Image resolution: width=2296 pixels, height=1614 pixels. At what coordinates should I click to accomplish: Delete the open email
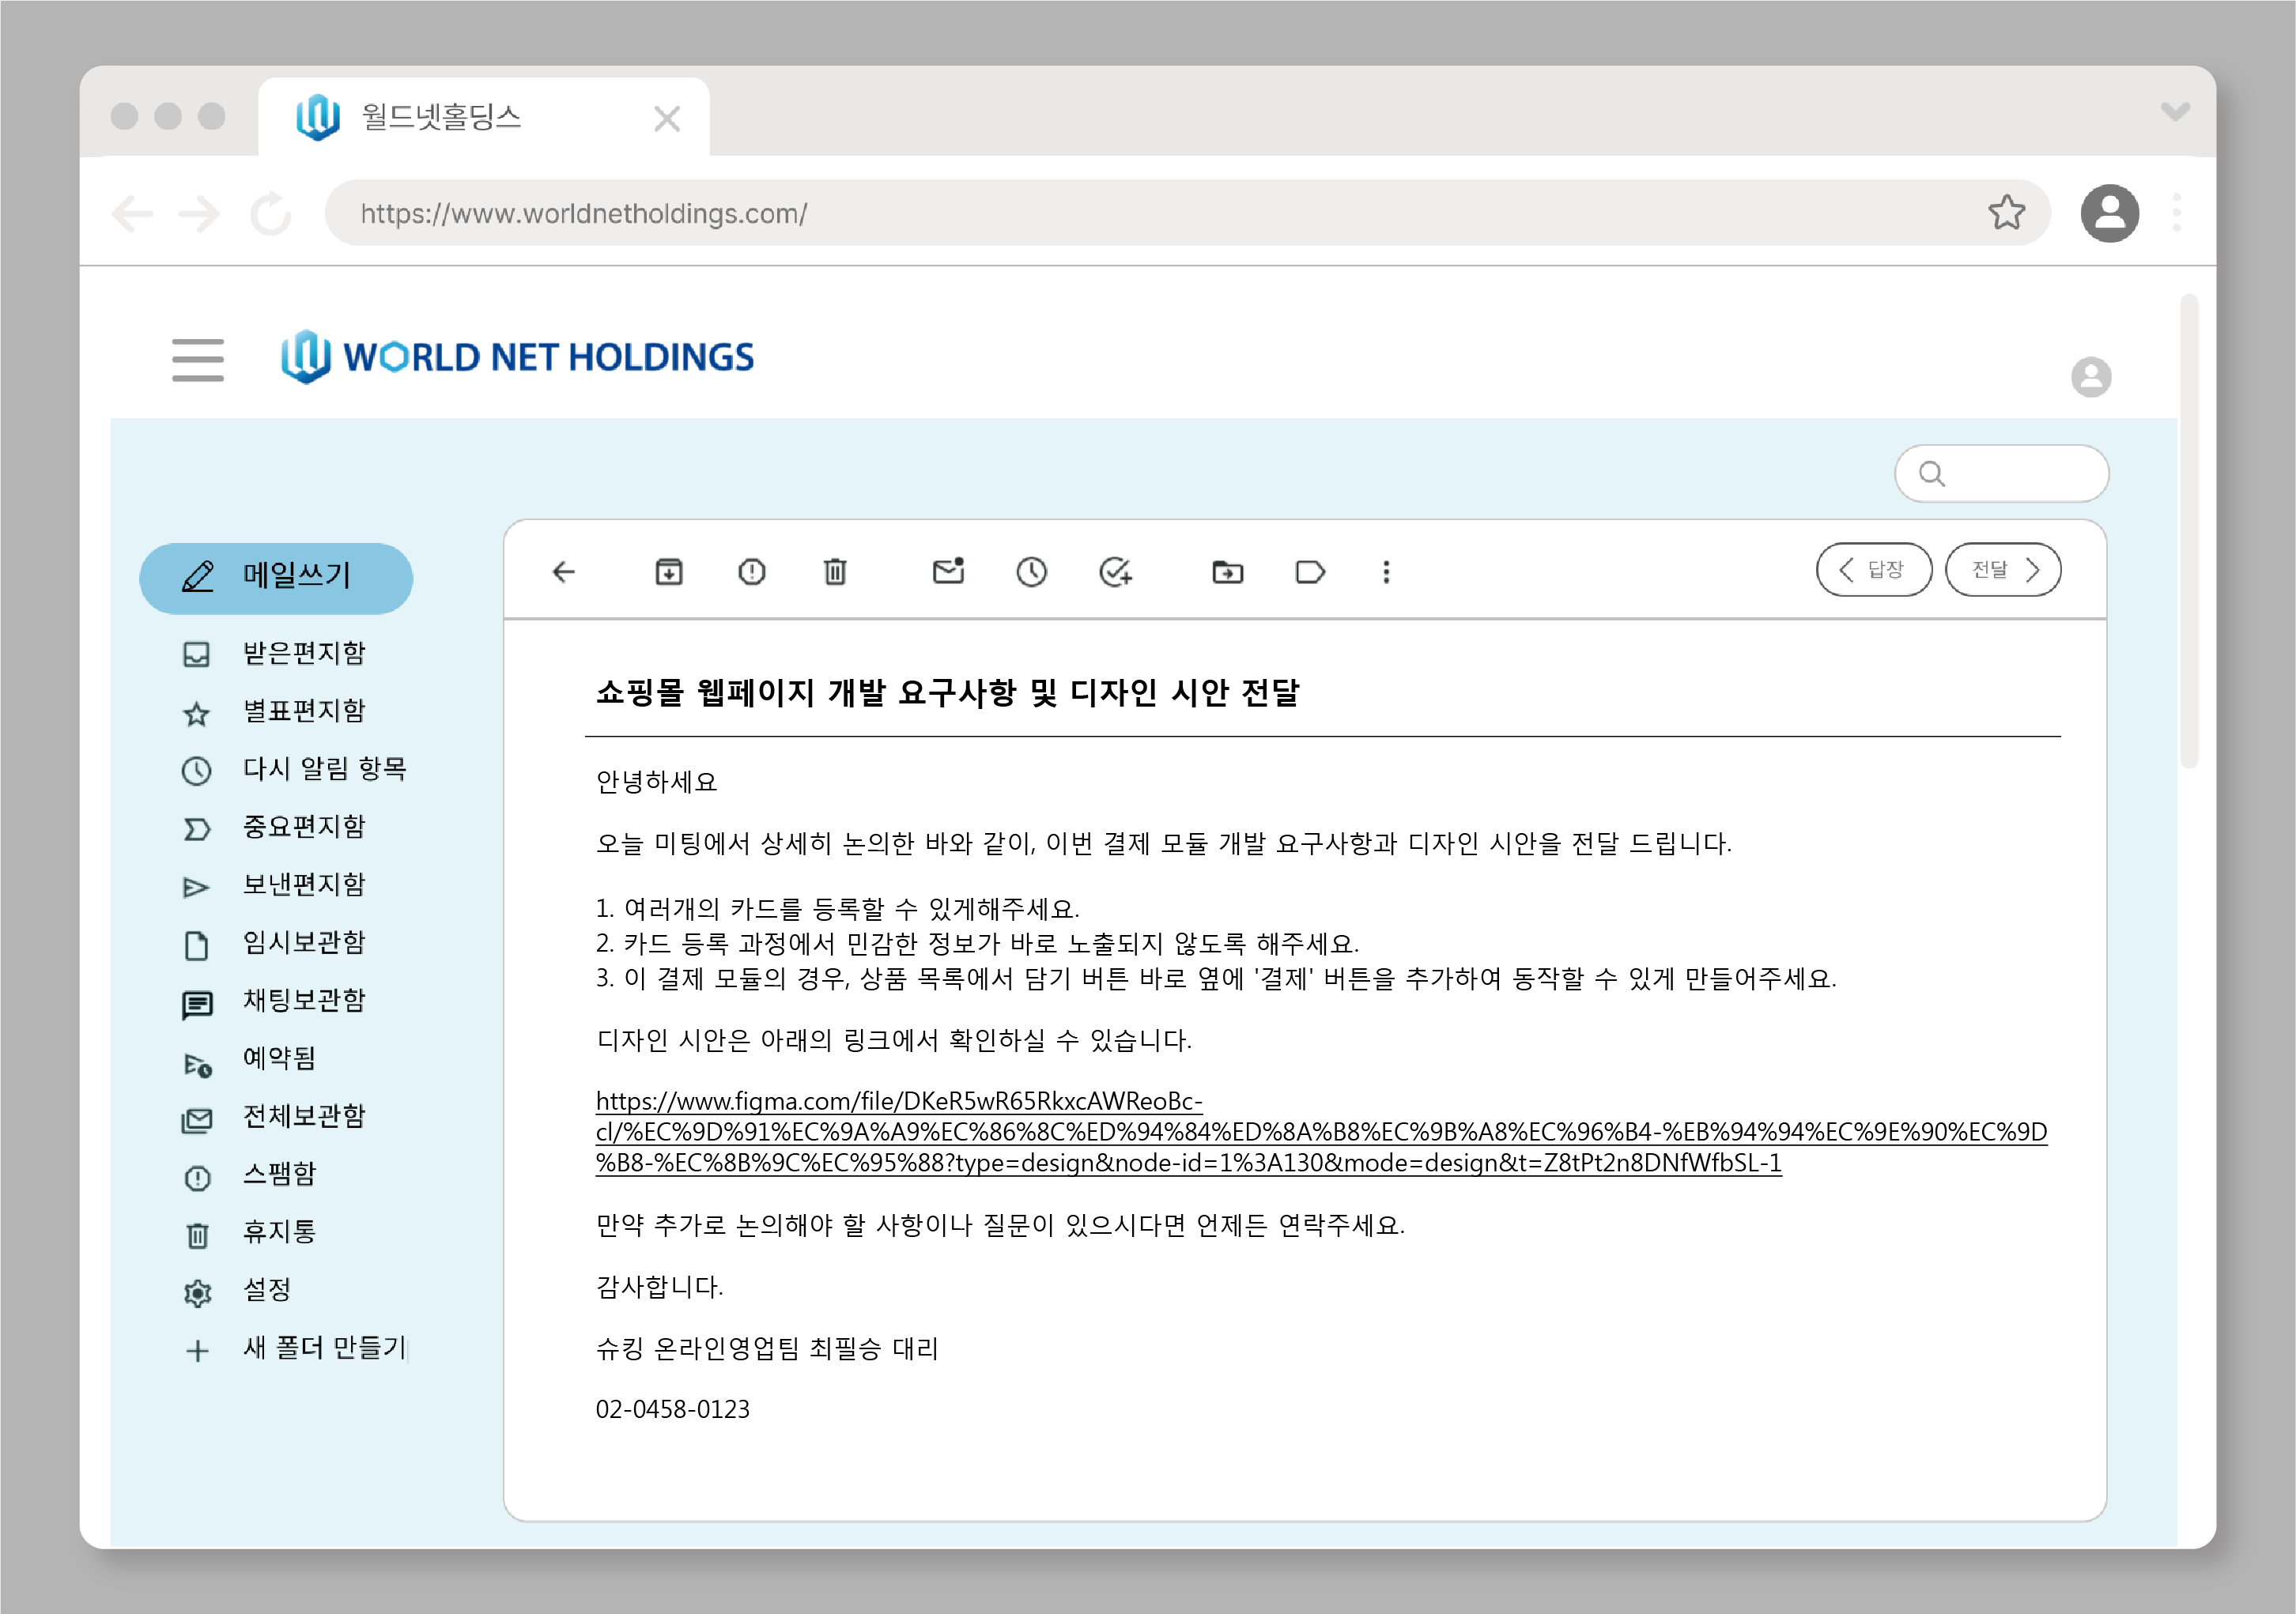click(x=835, y=572)
